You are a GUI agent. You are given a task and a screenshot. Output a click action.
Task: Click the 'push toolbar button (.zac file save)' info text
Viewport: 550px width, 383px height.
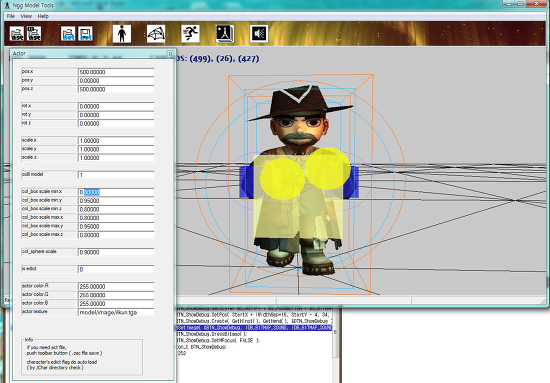(x=64, y=353)
